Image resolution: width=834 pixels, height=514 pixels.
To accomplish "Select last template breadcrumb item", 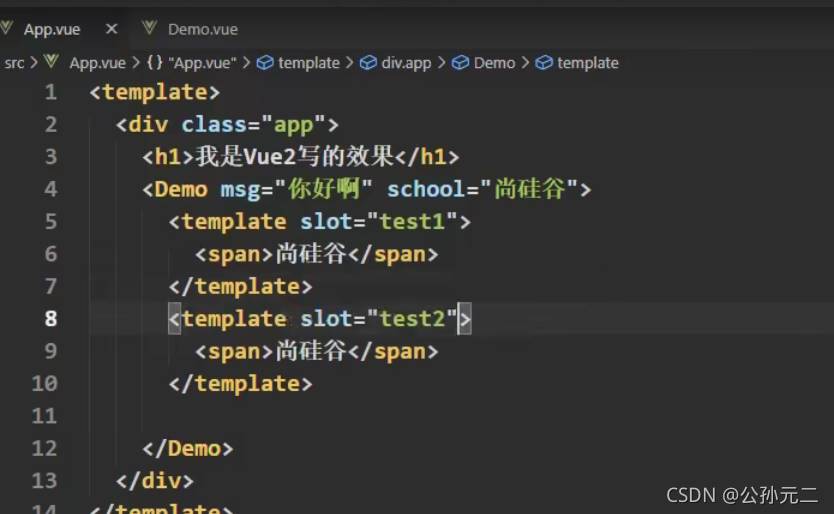I will point(588,63).
